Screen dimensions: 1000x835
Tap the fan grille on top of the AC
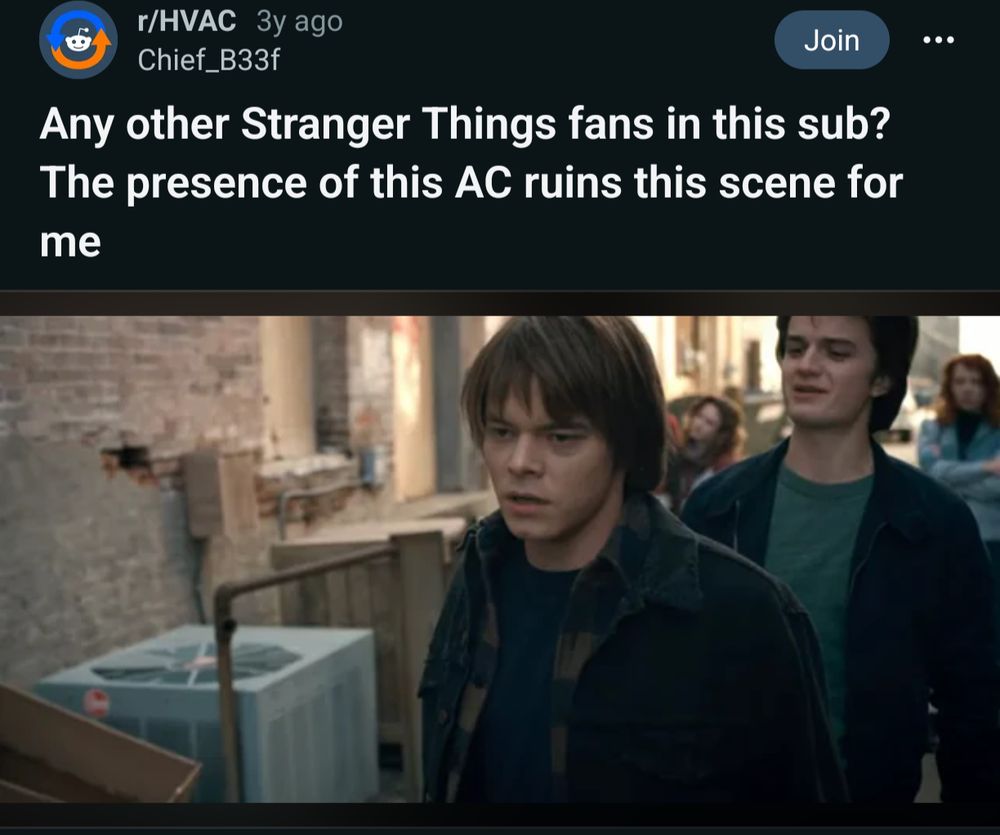click(195, 661)
